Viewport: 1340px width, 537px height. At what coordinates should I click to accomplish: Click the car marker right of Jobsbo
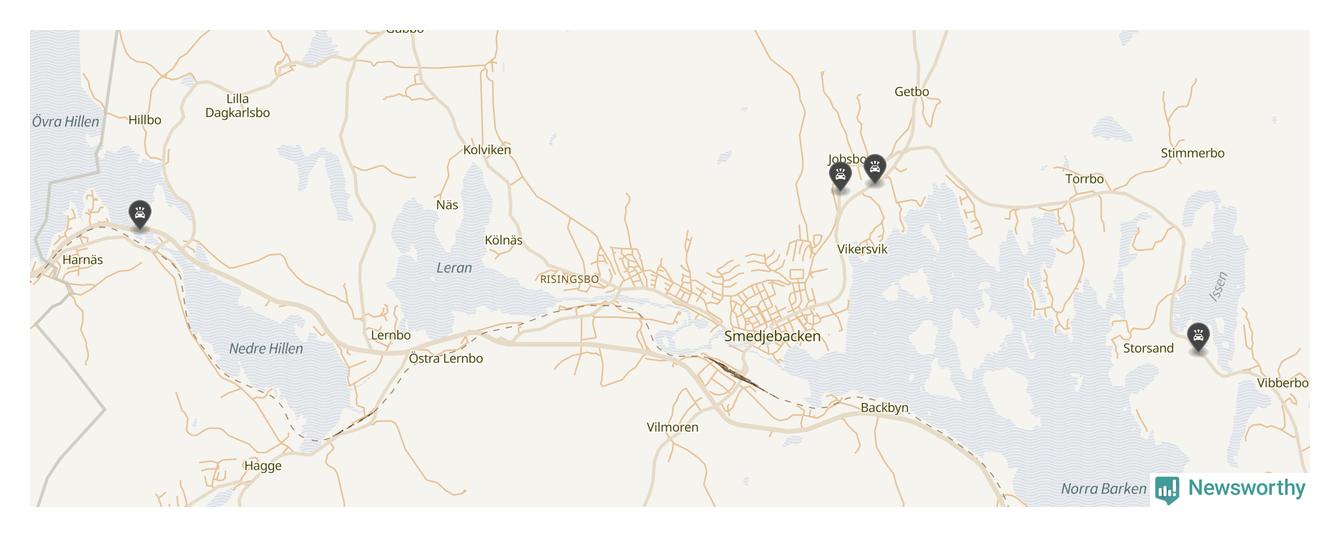(875, 169)
